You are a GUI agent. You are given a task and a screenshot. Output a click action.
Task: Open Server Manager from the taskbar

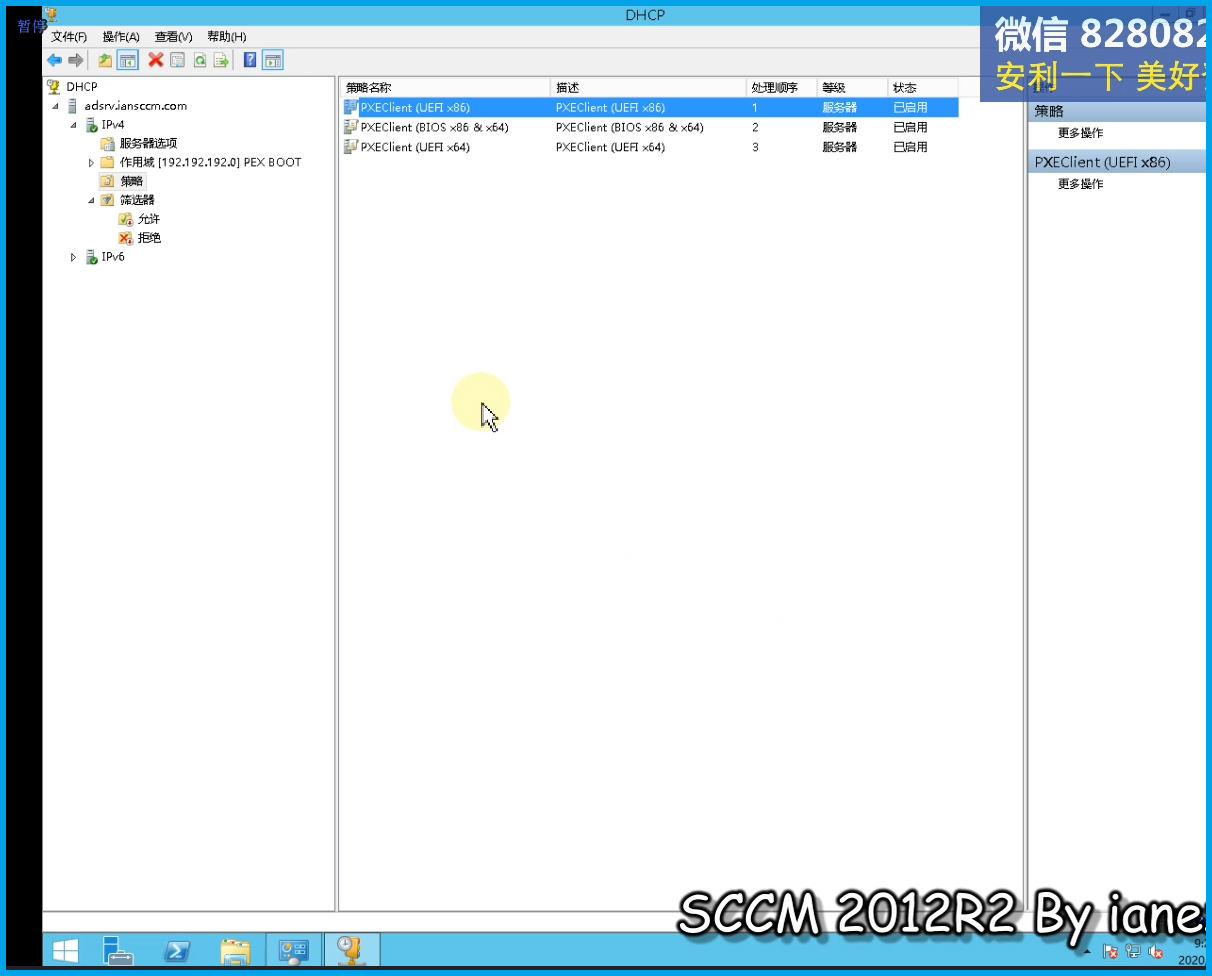click(x=119, y=949)
